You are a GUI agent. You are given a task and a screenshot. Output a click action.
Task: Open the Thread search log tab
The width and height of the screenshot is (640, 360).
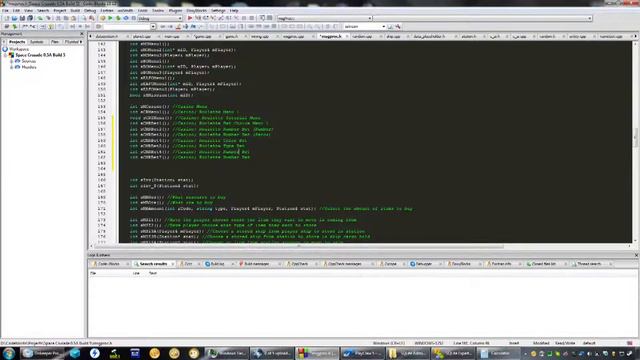click(x=589, y=264)
